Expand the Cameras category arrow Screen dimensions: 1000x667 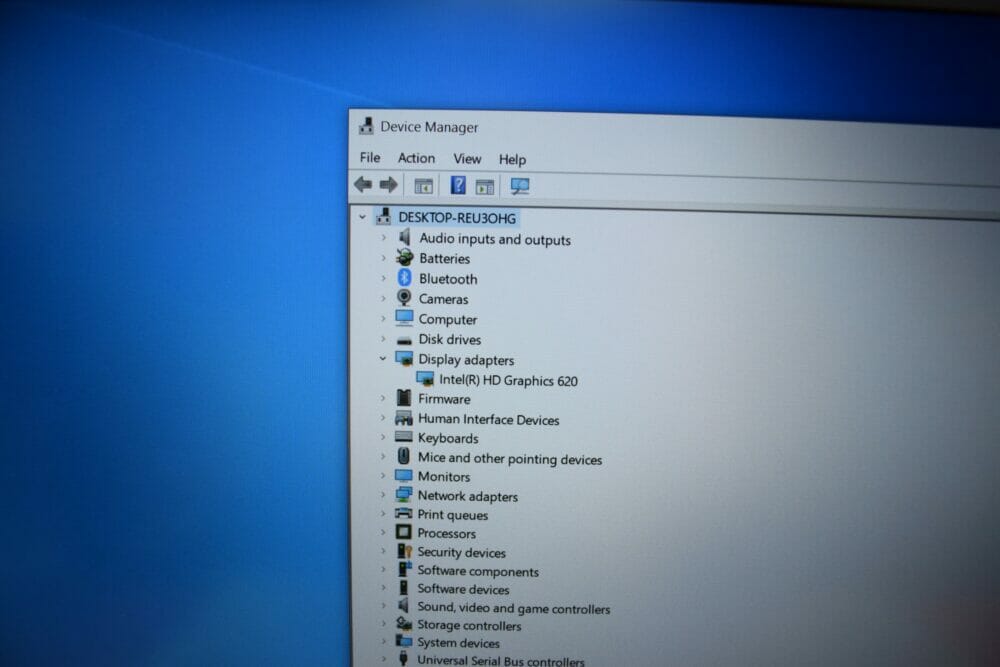pos(383,298)
